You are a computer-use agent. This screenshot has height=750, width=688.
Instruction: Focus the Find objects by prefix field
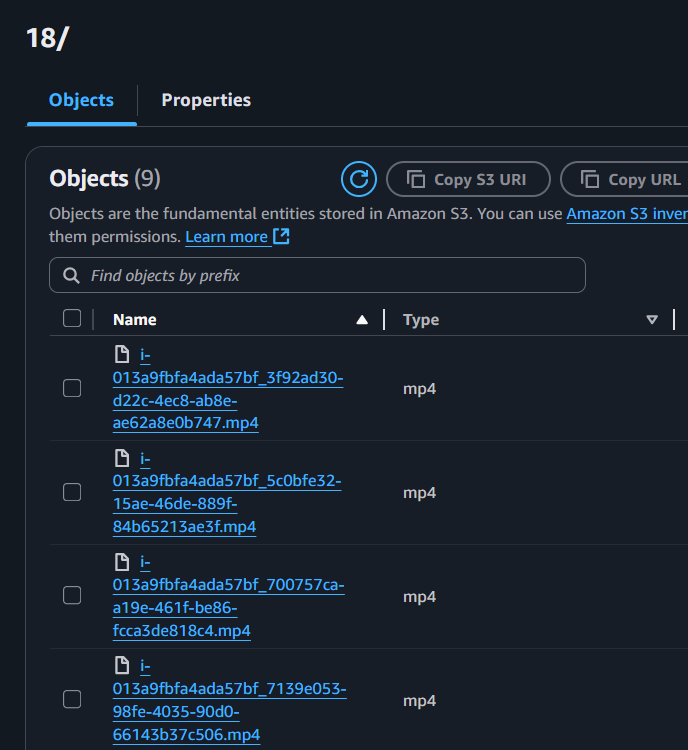tap(317, 275)
